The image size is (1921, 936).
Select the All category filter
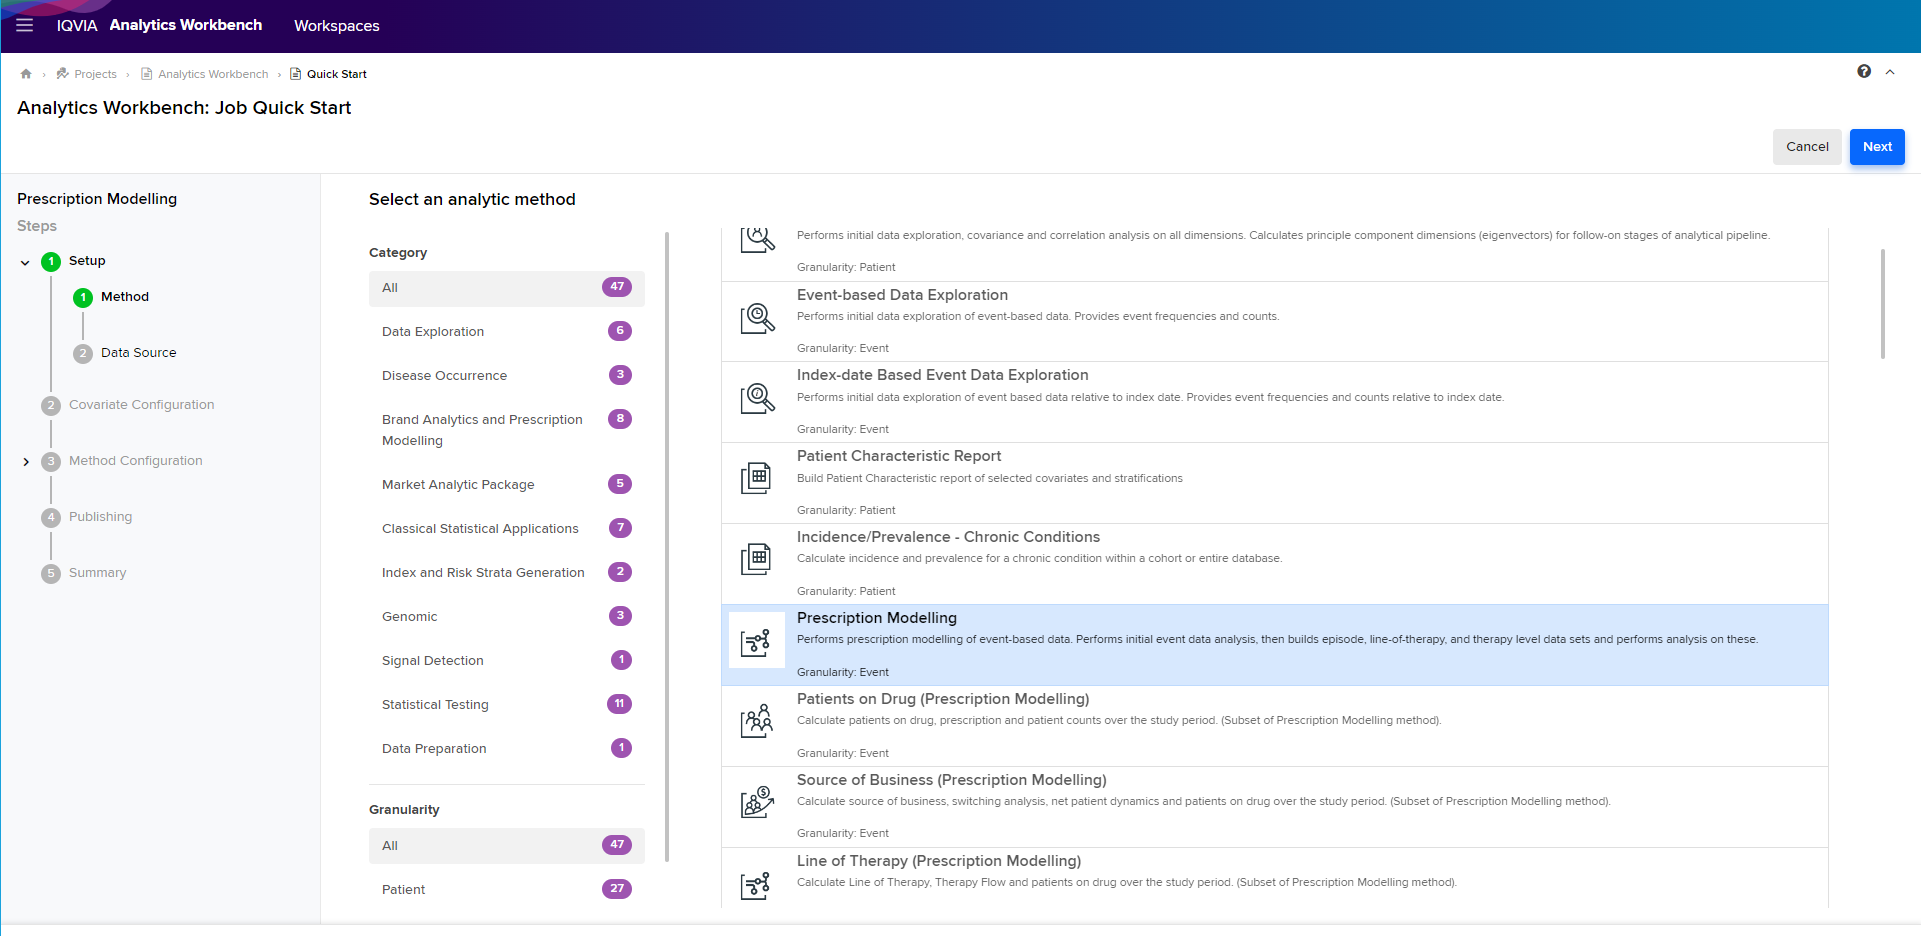coord(507,288)
